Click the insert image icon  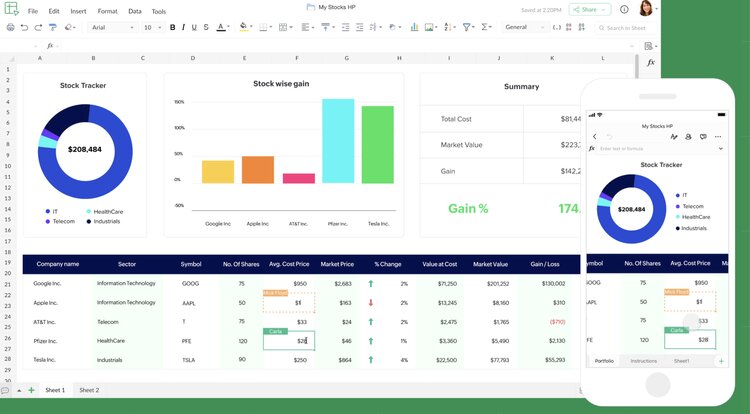tap(430, 27)
